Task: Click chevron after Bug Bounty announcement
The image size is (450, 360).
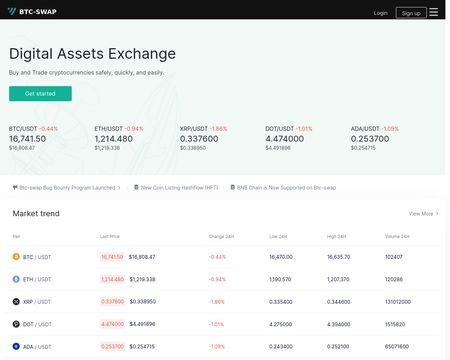Action: 119,188
